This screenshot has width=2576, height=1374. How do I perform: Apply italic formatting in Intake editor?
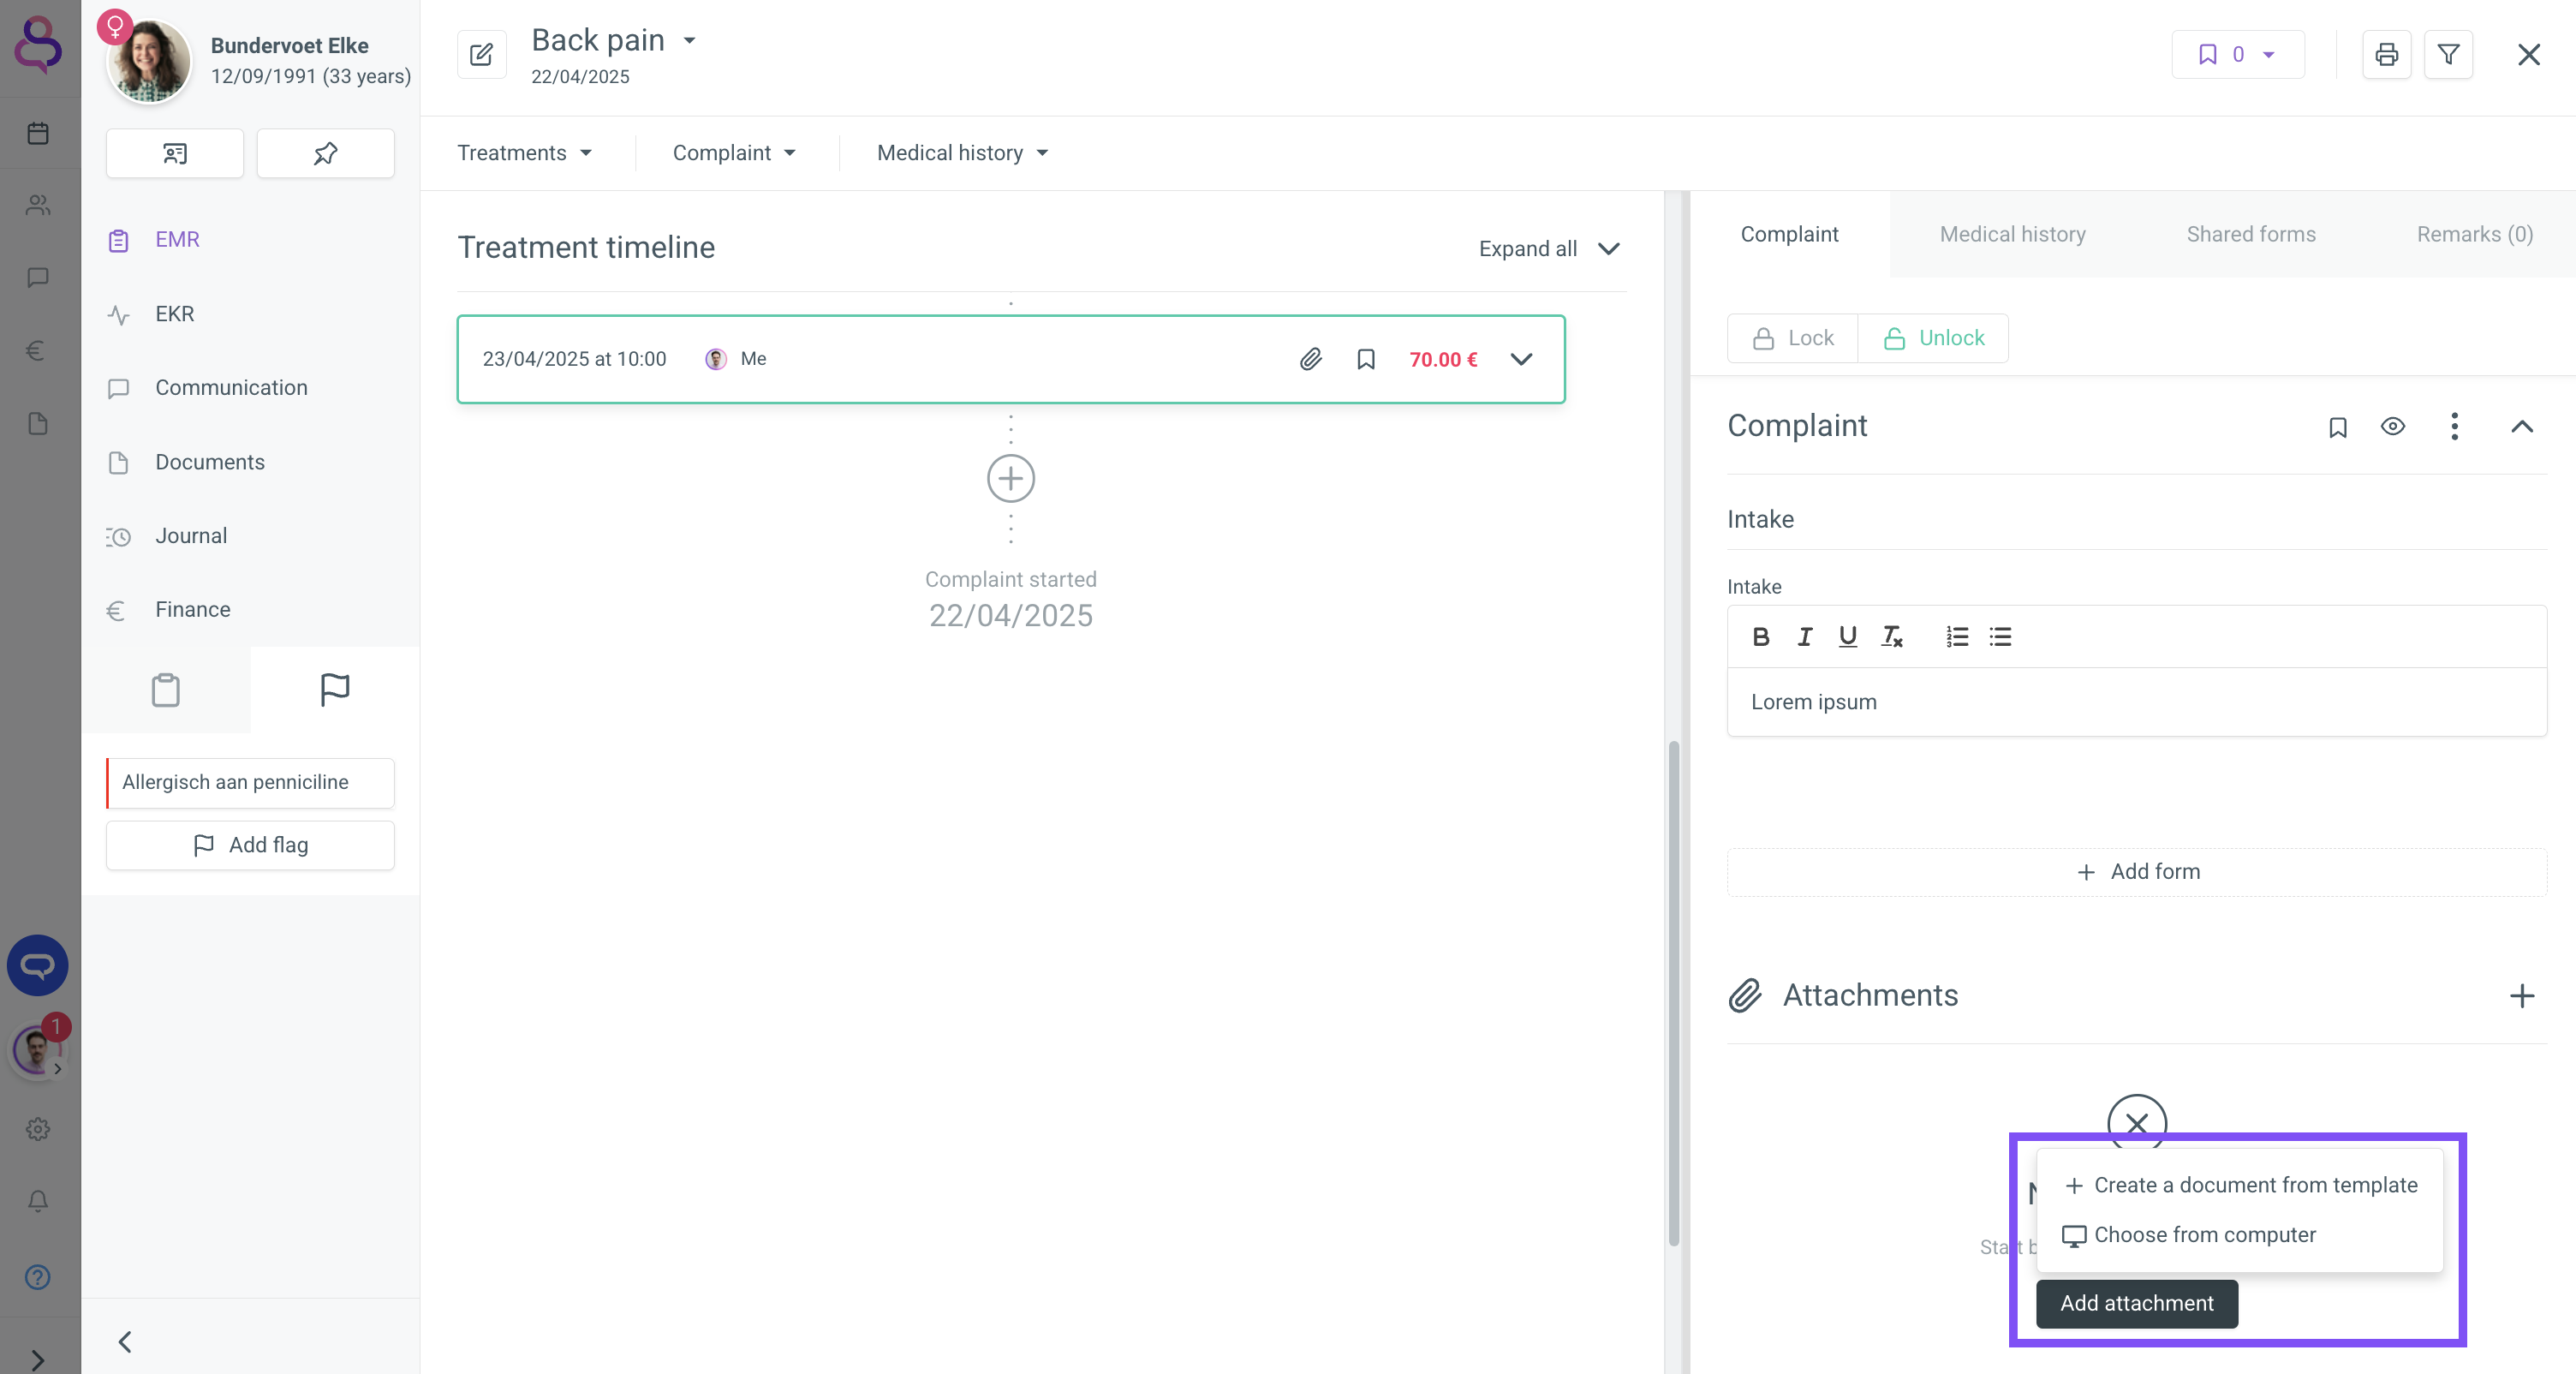coord(1805,636)
